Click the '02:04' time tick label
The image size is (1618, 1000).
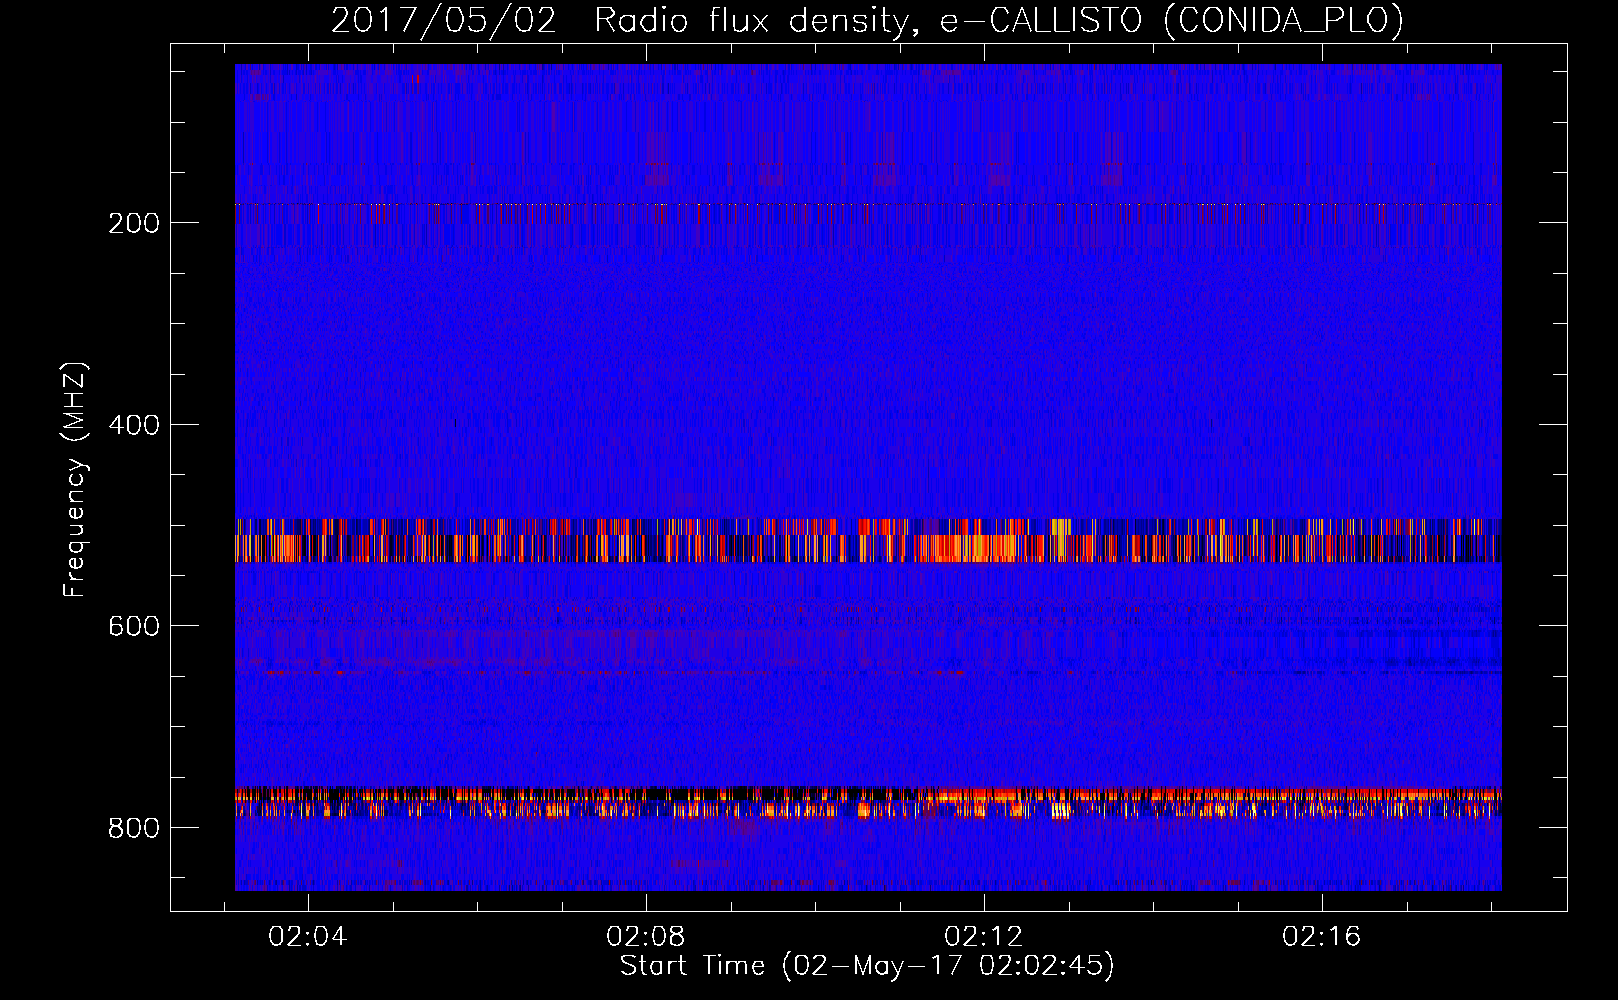[x=308, y=936]
